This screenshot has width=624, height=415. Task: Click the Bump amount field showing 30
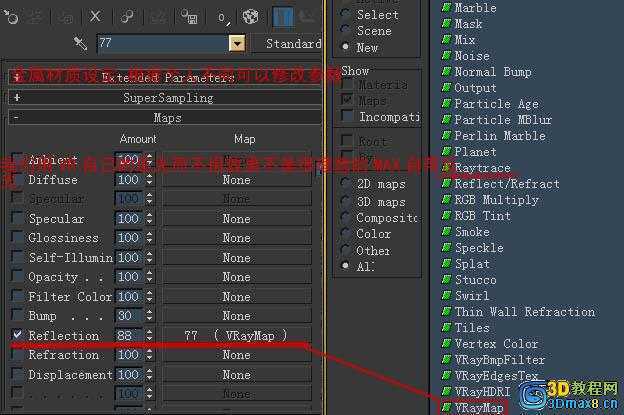click(129, 316)
